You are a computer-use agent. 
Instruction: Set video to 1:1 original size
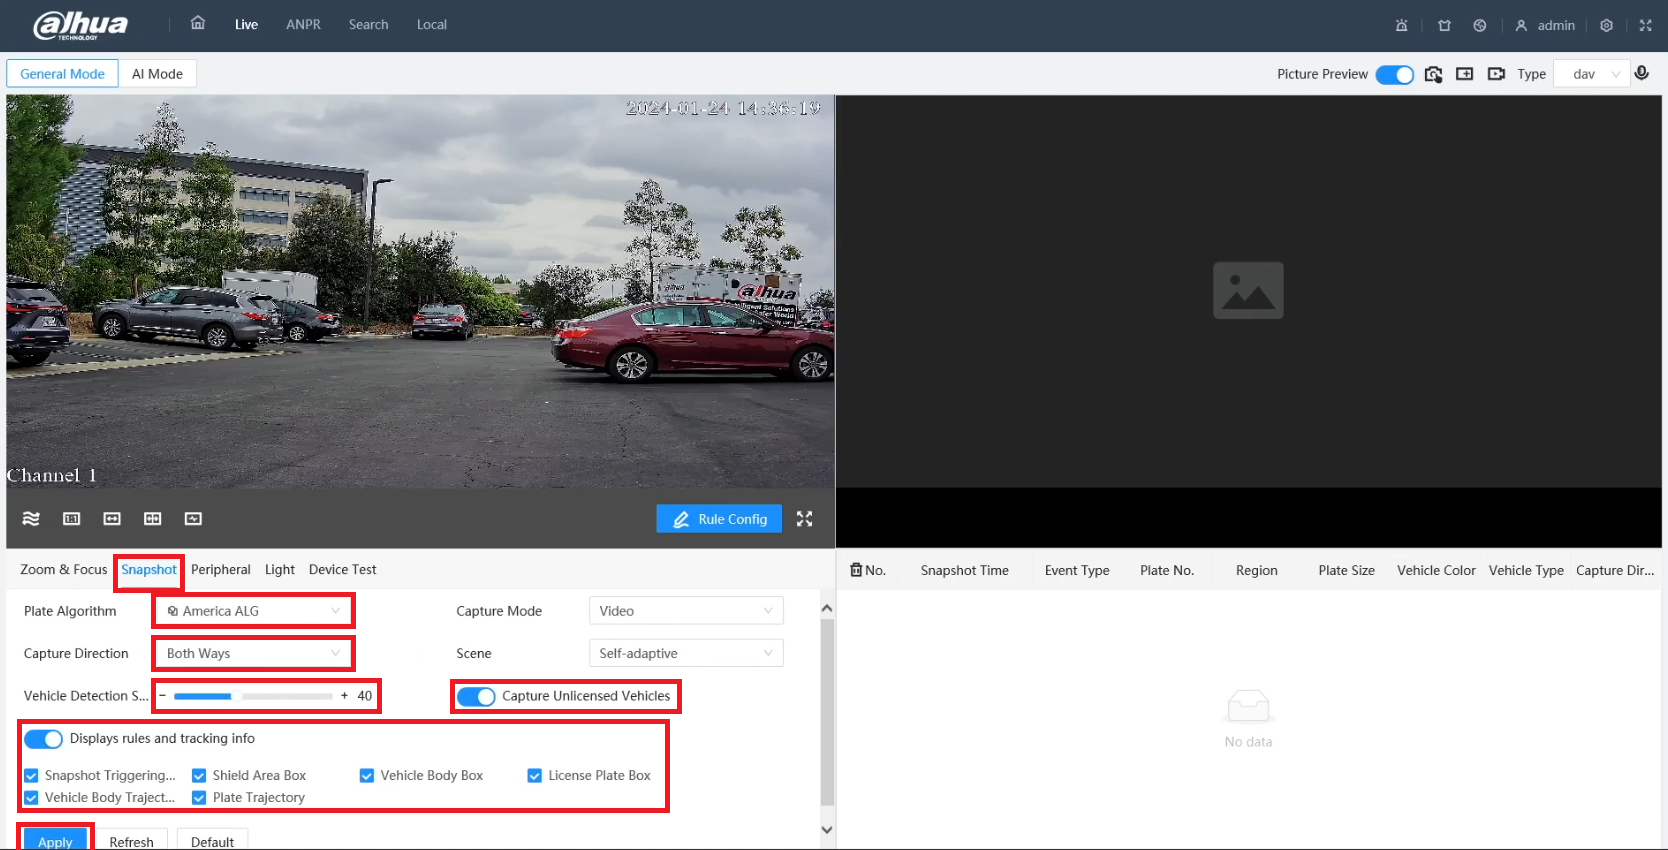pos(71,518)
